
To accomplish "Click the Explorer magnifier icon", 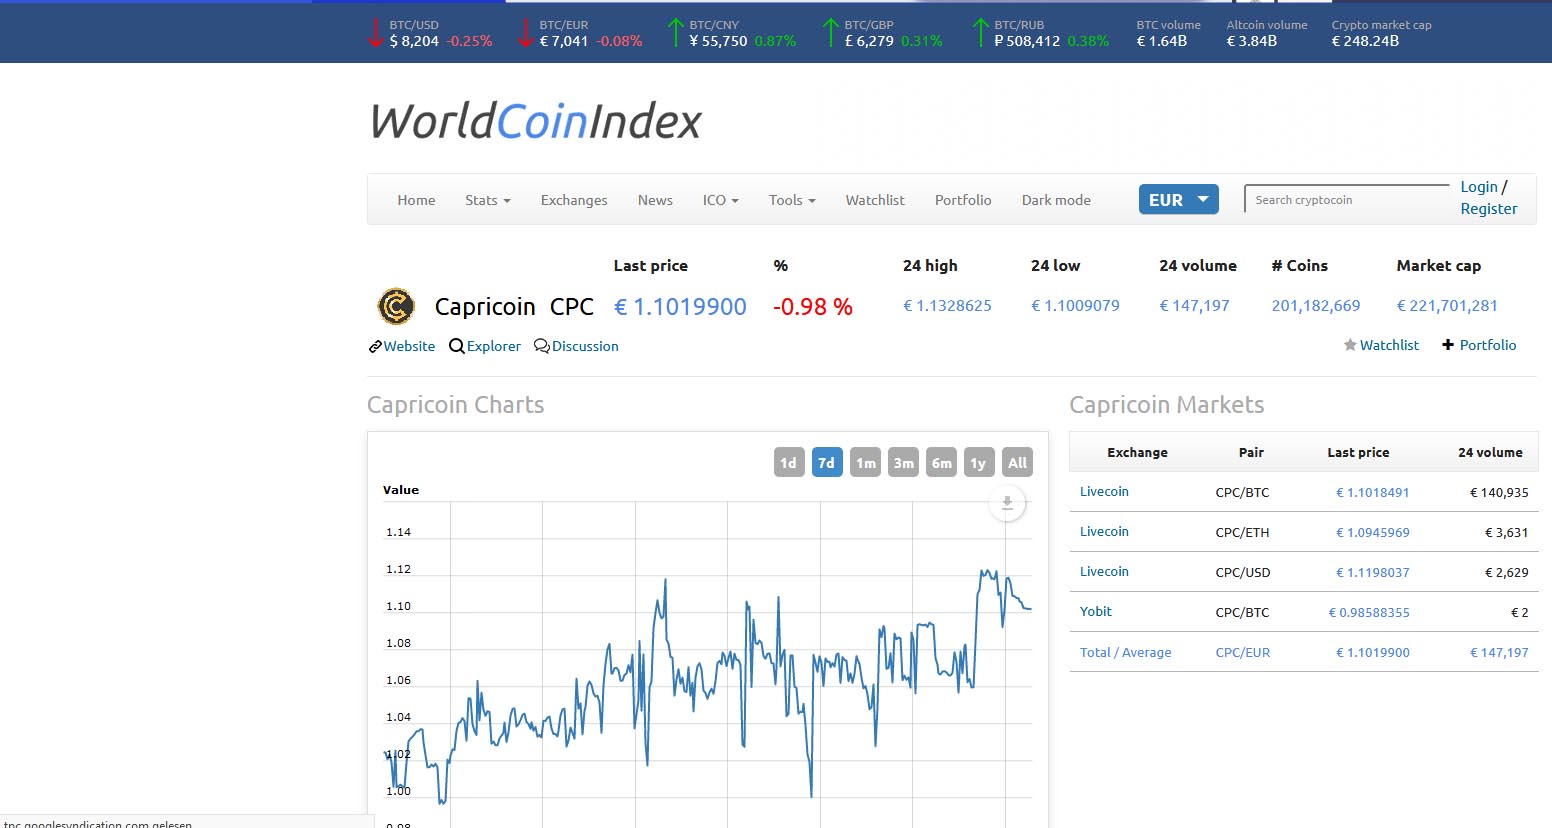I will point(457,346).
